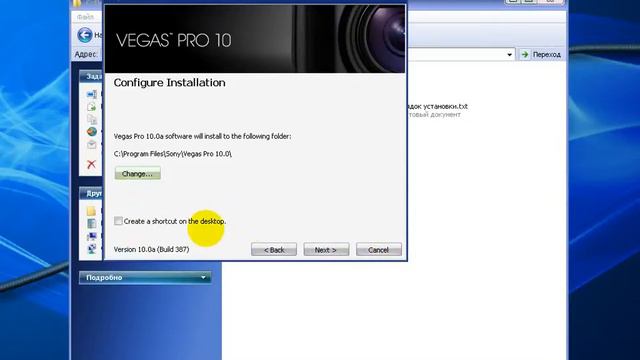
Task: Click the globe publish-to-web task icon
Action: point(92,131)
